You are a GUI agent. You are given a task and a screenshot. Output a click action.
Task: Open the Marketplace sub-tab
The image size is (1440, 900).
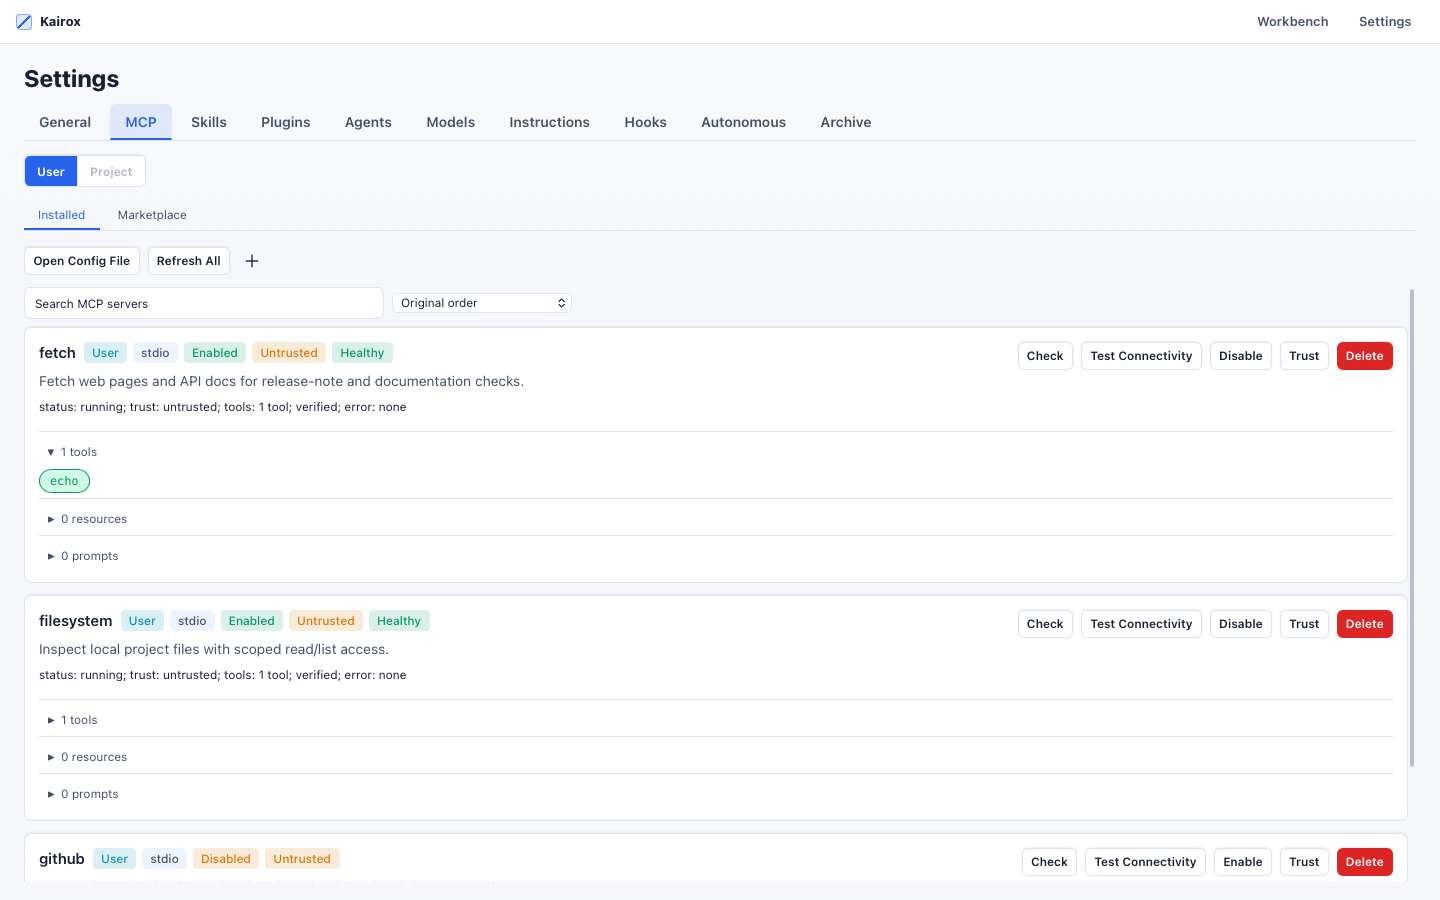click(x=152, y=215)
